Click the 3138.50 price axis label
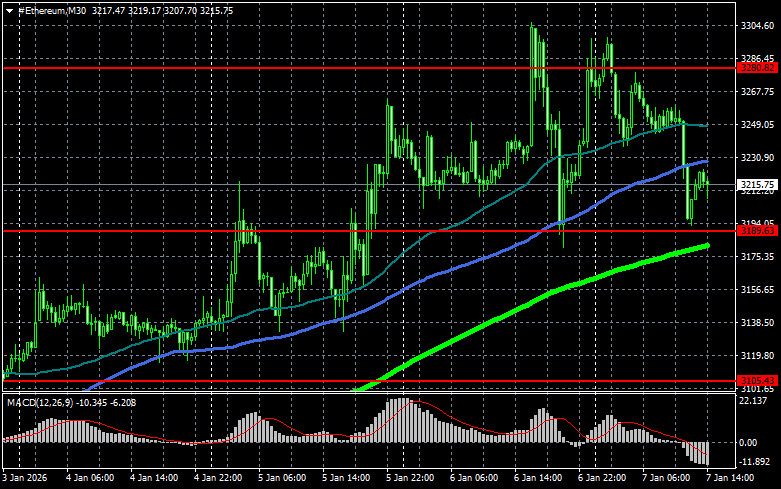This screenshot has height=489, width=781. [x=757, y=323]
